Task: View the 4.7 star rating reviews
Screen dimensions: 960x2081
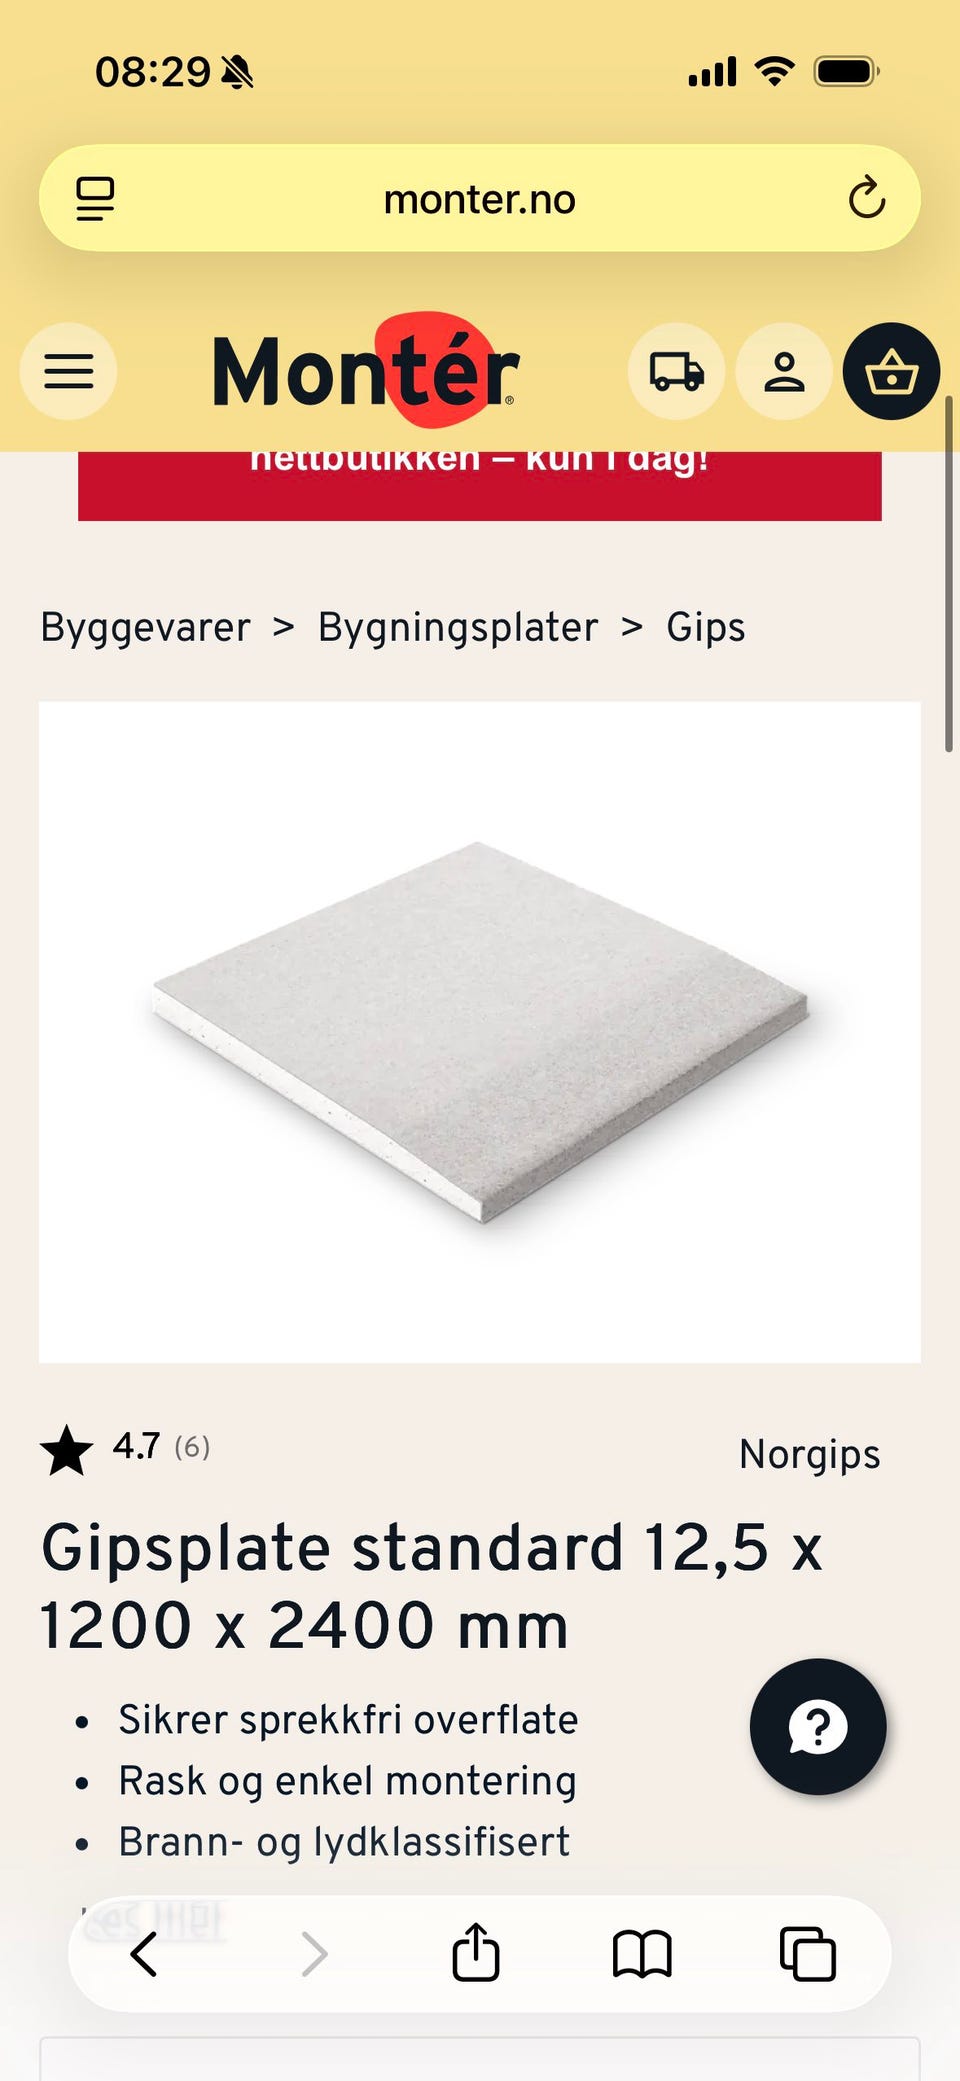Action: coord(126,1449)
